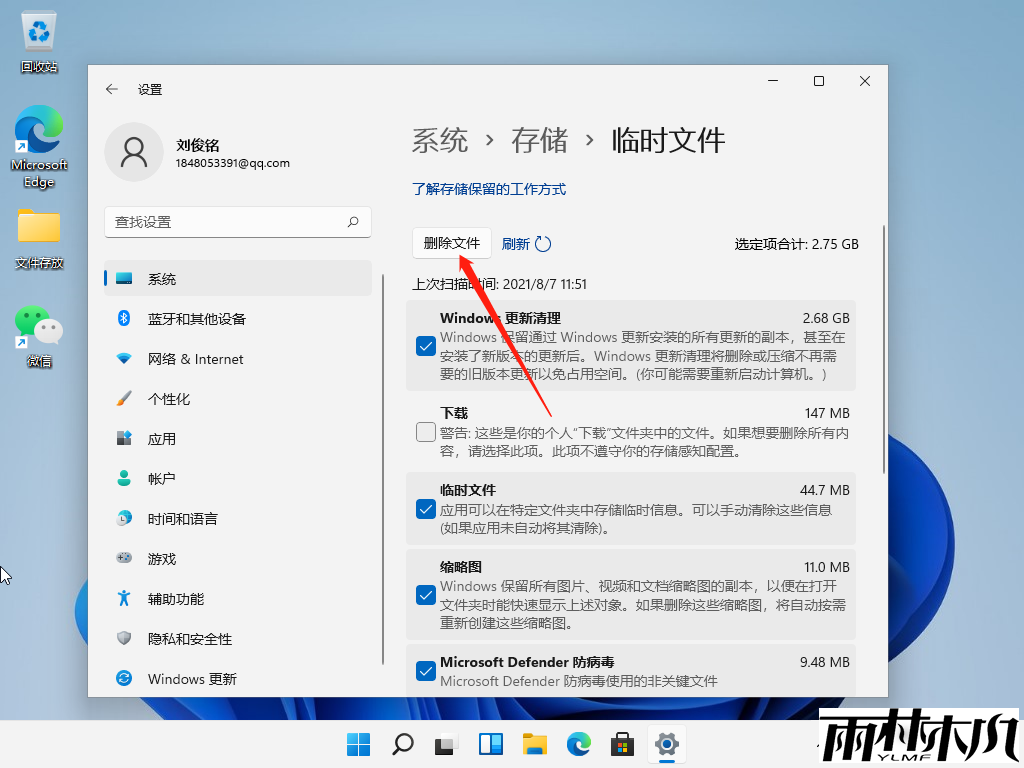Click the 查找设置 search field
Screen dimensions: 1024x768
point(237,222)
